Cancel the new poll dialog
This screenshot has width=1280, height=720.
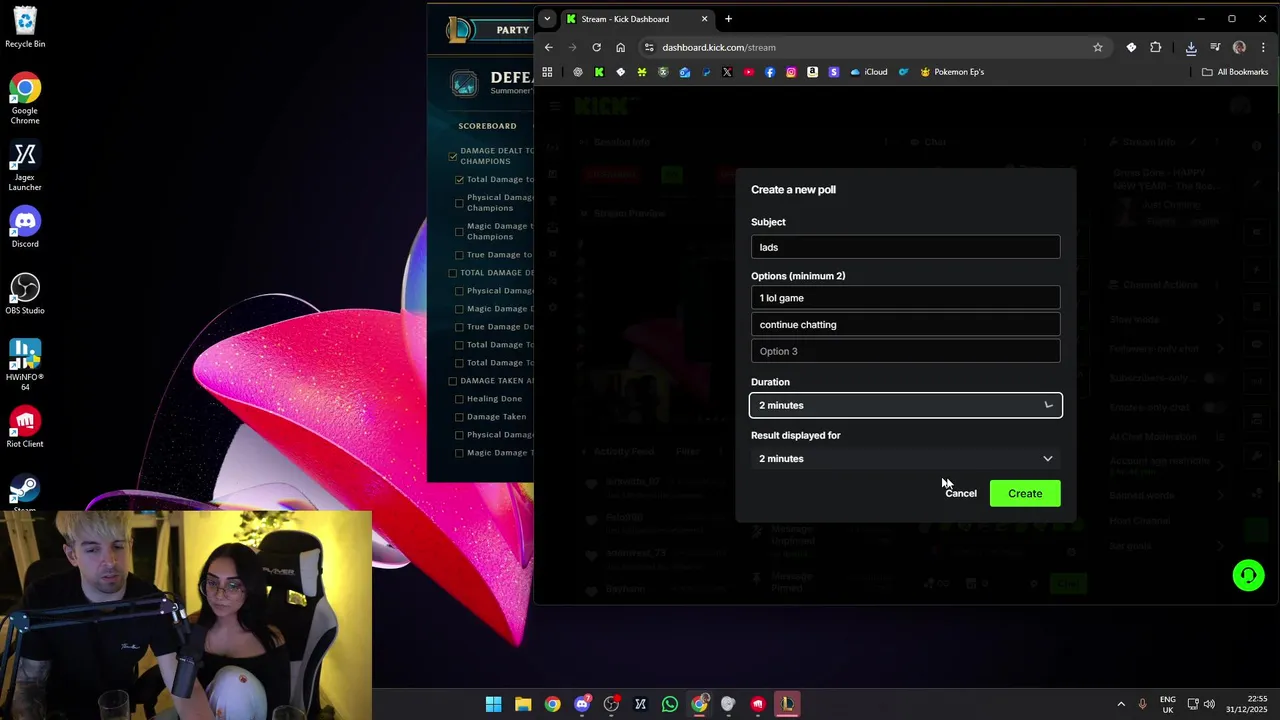tap(961, 493)
